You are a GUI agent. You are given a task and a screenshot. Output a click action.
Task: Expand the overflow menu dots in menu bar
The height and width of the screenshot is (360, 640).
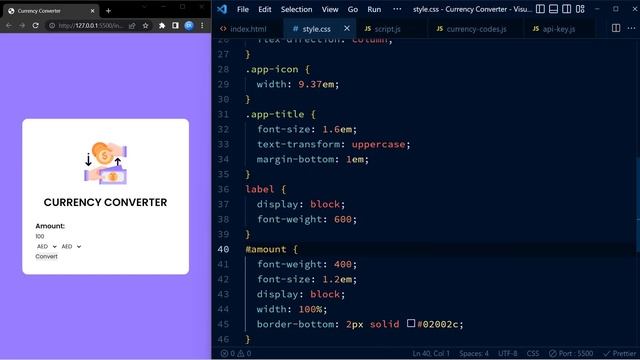(397, 9)
